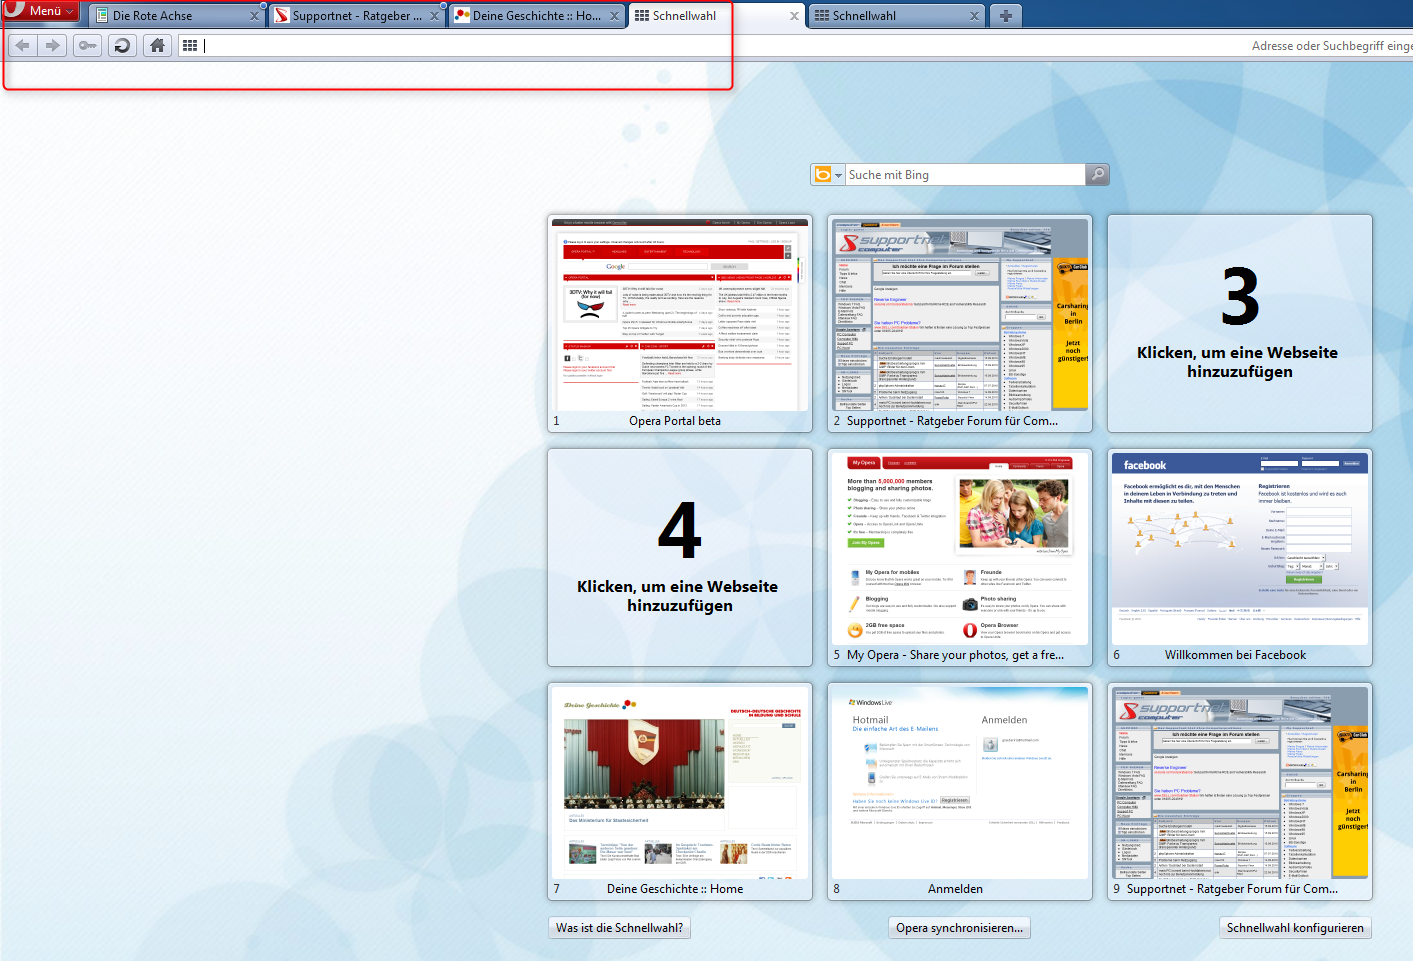This screenshot has width=1413, height=961.
Task: Open the Bing search engine dropdown
Action: 828,175
